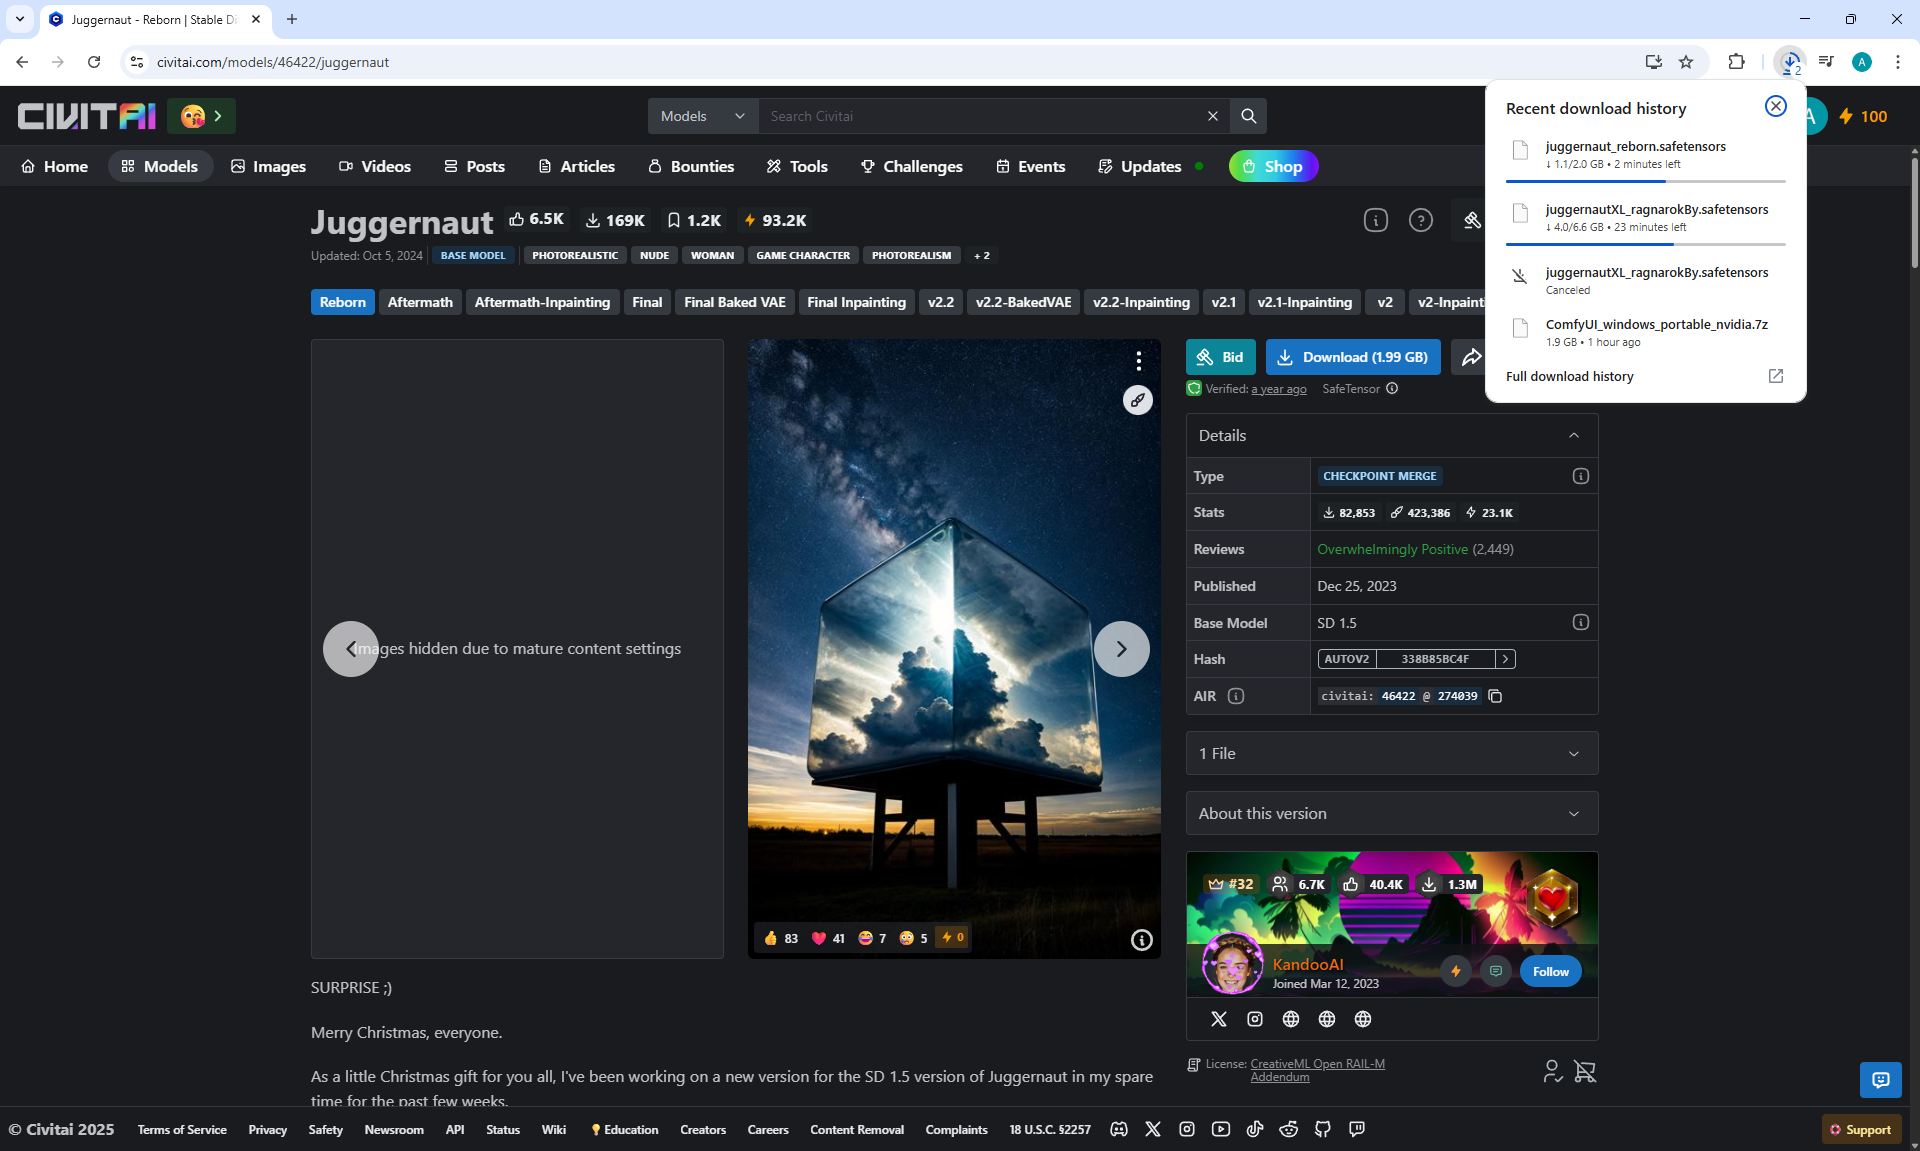1920x1151 pixels.
Task: Copy the AIR identifier with copy icon
Action: (x=1495, y=696)
